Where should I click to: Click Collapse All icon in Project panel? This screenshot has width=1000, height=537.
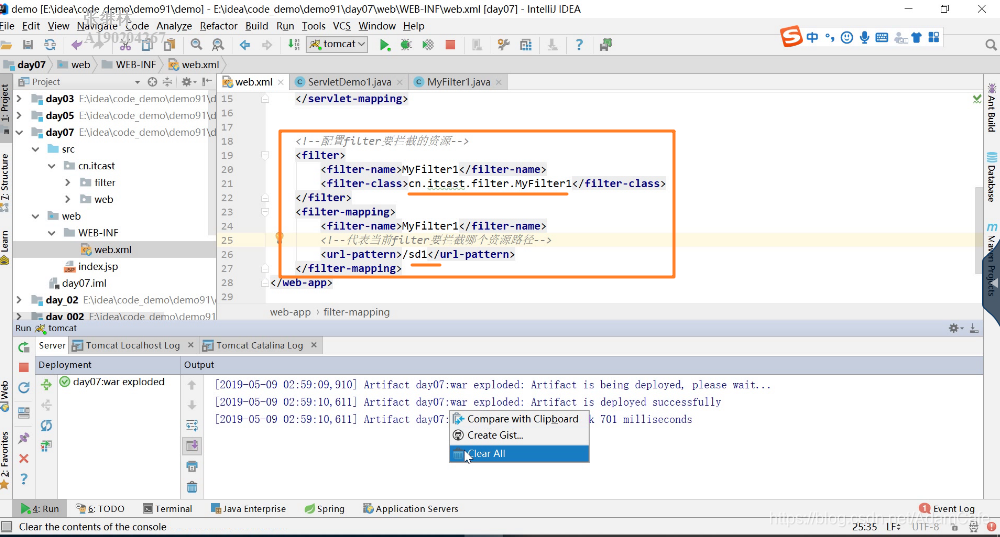[x=168, y=82]
